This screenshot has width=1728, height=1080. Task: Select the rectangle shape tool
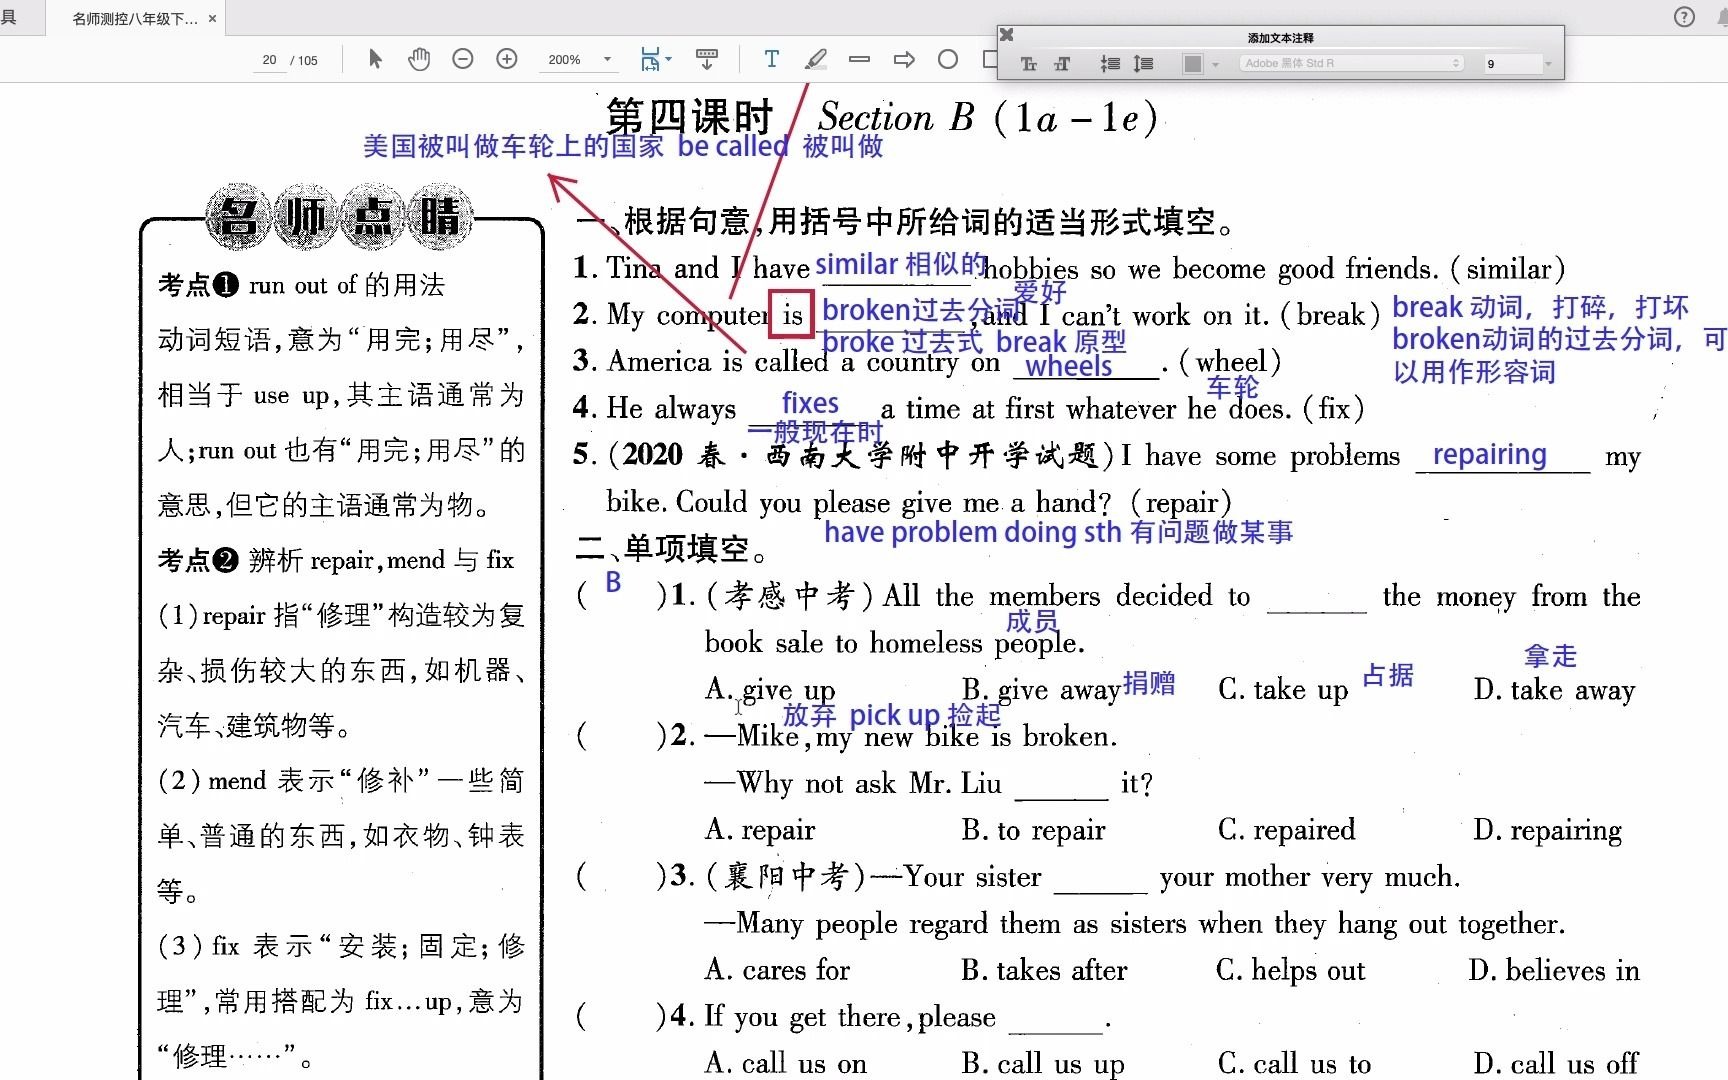point(990,59)
